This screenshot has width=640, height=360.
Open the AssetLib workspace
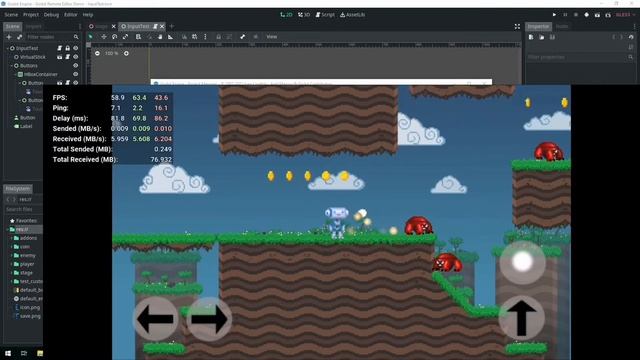pos(353,15)
